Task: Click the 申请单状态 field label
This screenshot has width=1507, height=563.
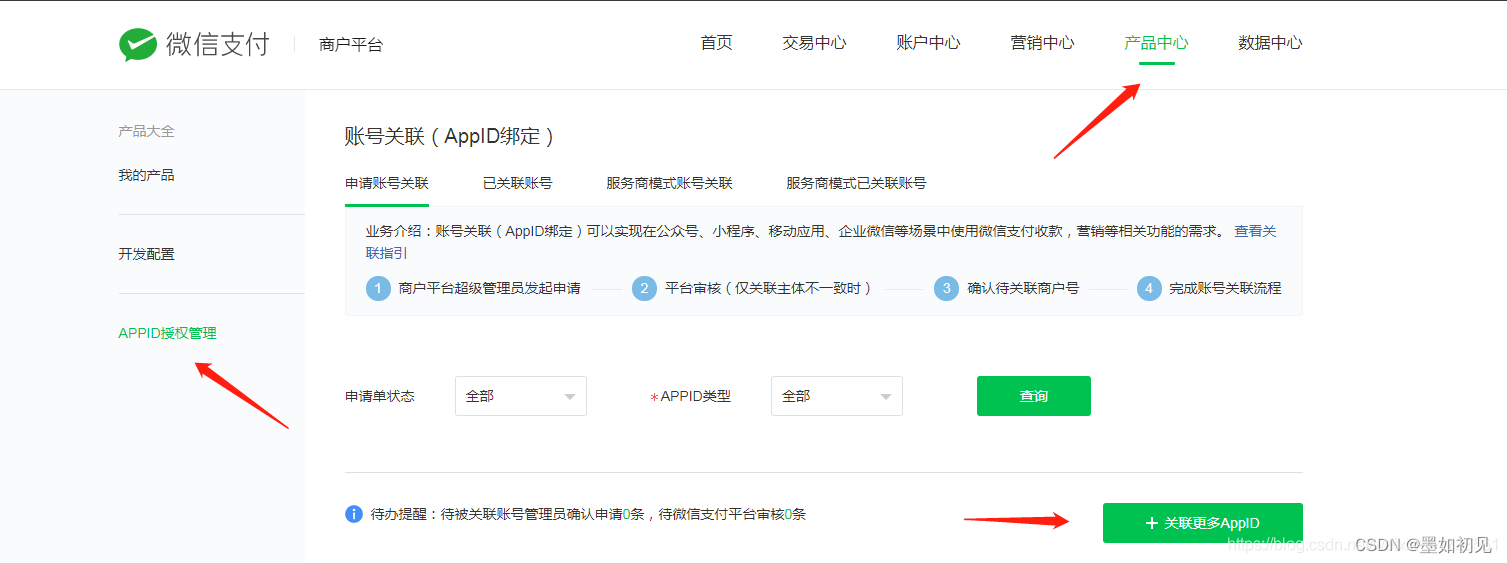Action: tap(380, 396)
